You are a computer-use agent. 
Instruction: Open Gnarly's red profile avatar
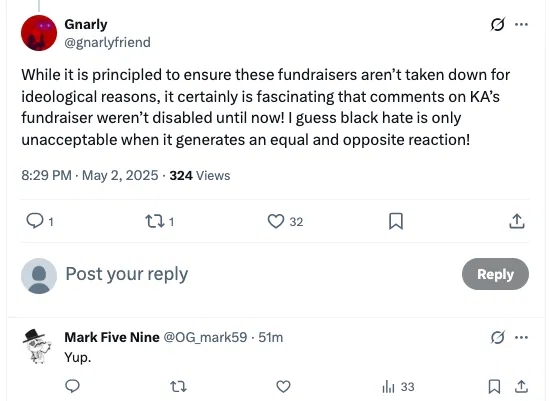[x=39, y=33]
